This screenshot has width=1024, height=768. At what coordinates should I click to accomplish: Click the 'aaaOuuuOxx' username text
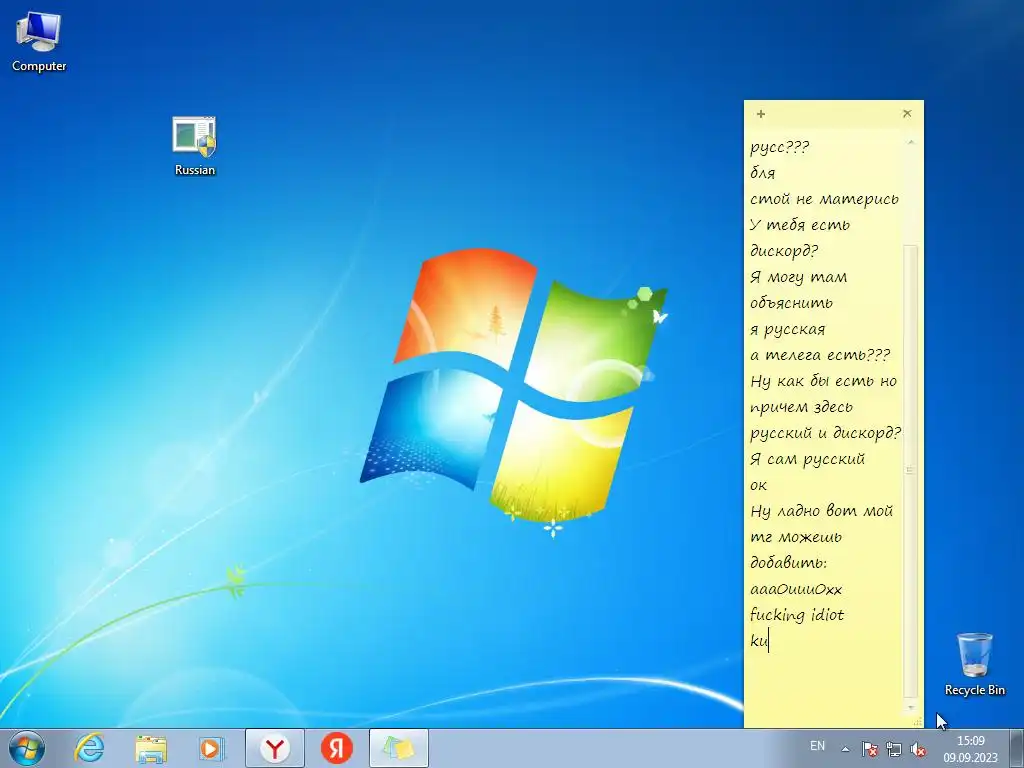(x=796, y=590)
